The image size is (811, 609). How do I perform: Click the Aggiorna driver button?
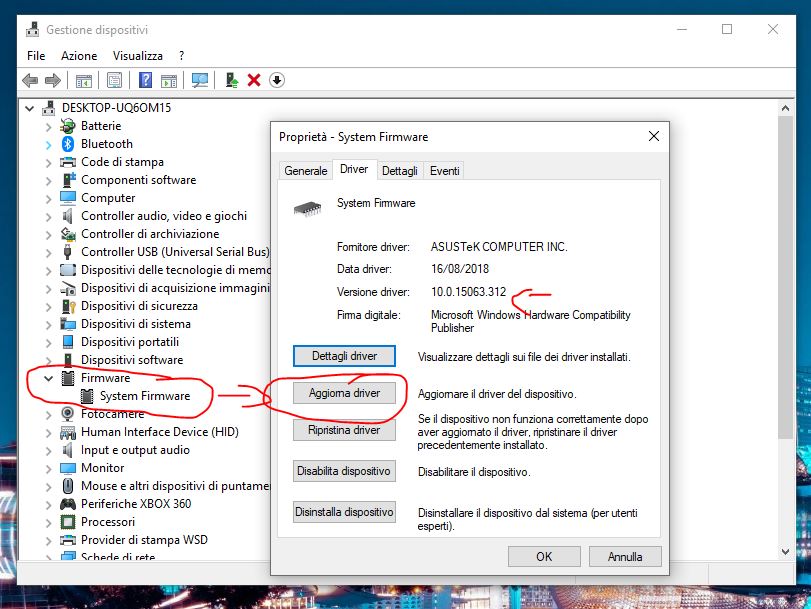(344, 393)
